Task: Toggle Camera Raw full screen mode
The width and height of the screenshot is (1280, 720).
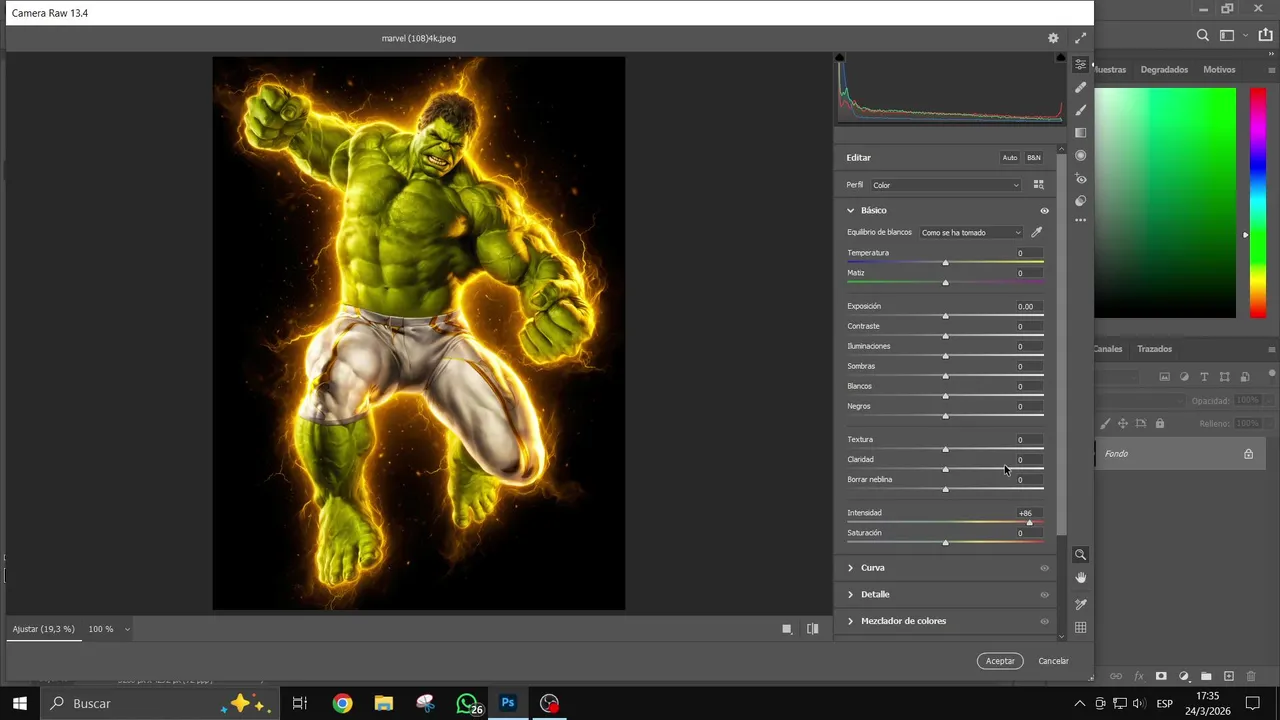Action: (1080, 38)
